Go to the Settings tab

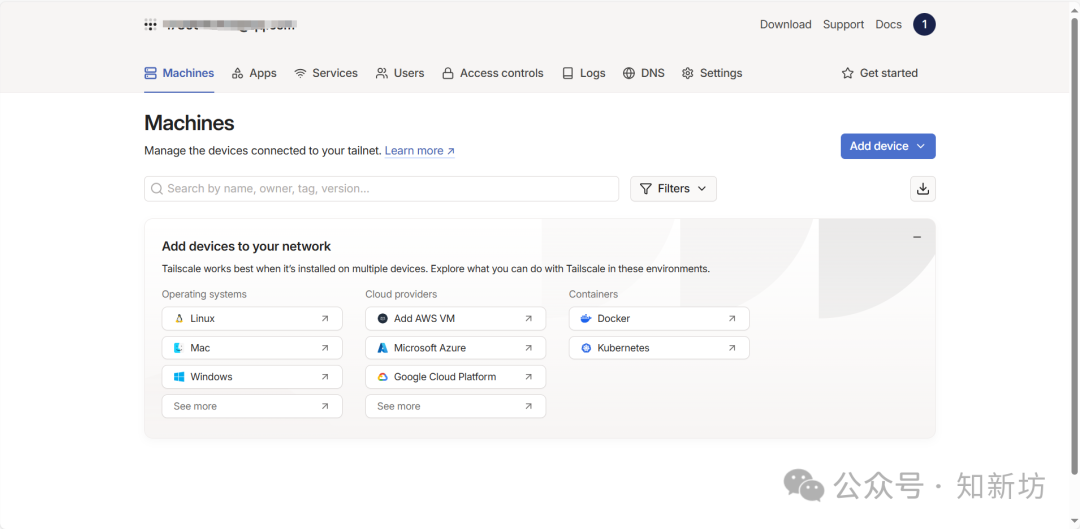[x=712, y=73]
